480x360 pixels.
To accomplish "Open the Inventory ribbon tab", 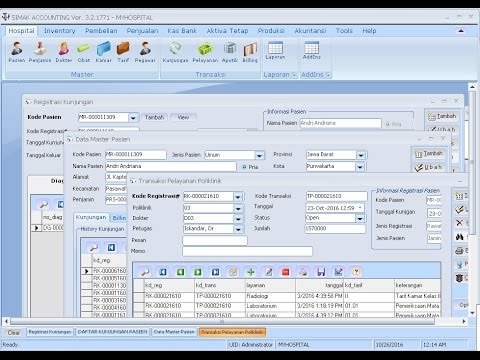I will click(60, 31).
